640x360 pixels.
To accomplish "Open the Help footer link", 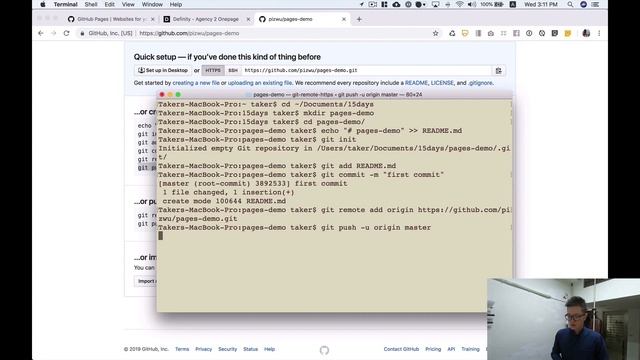I will (269, 349).
